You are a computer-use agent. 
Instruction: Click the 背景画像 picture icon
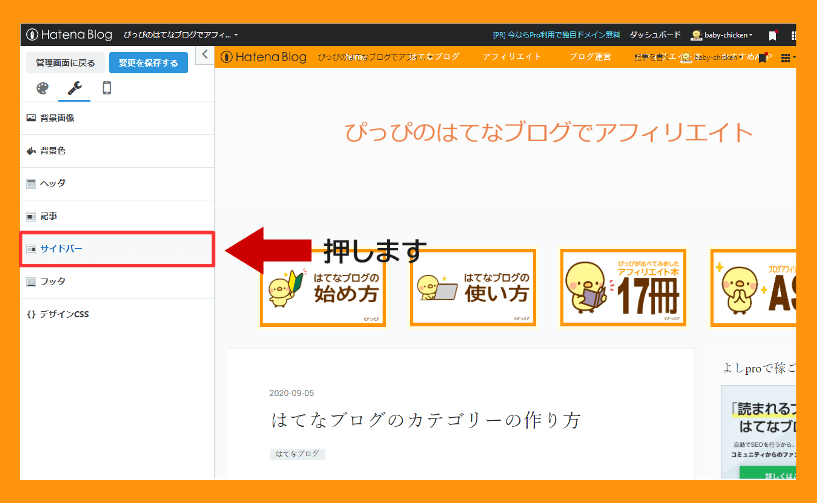tap(31, 118)
